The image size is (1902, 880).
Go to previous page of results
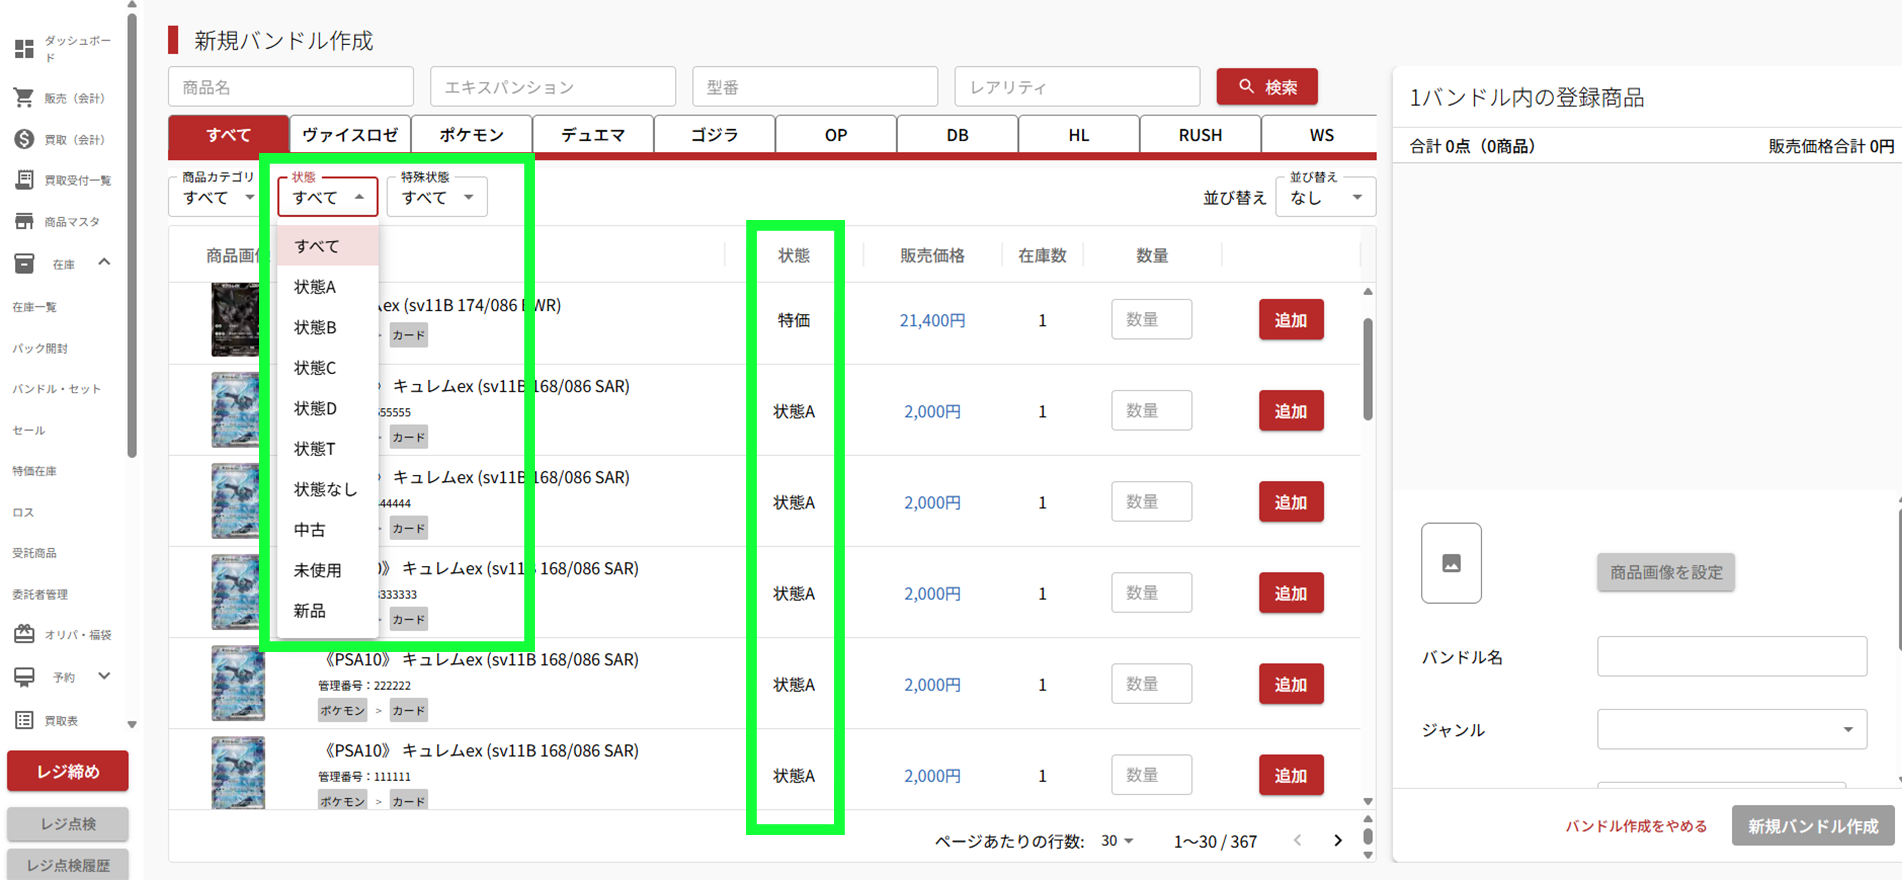point(1297,841)
